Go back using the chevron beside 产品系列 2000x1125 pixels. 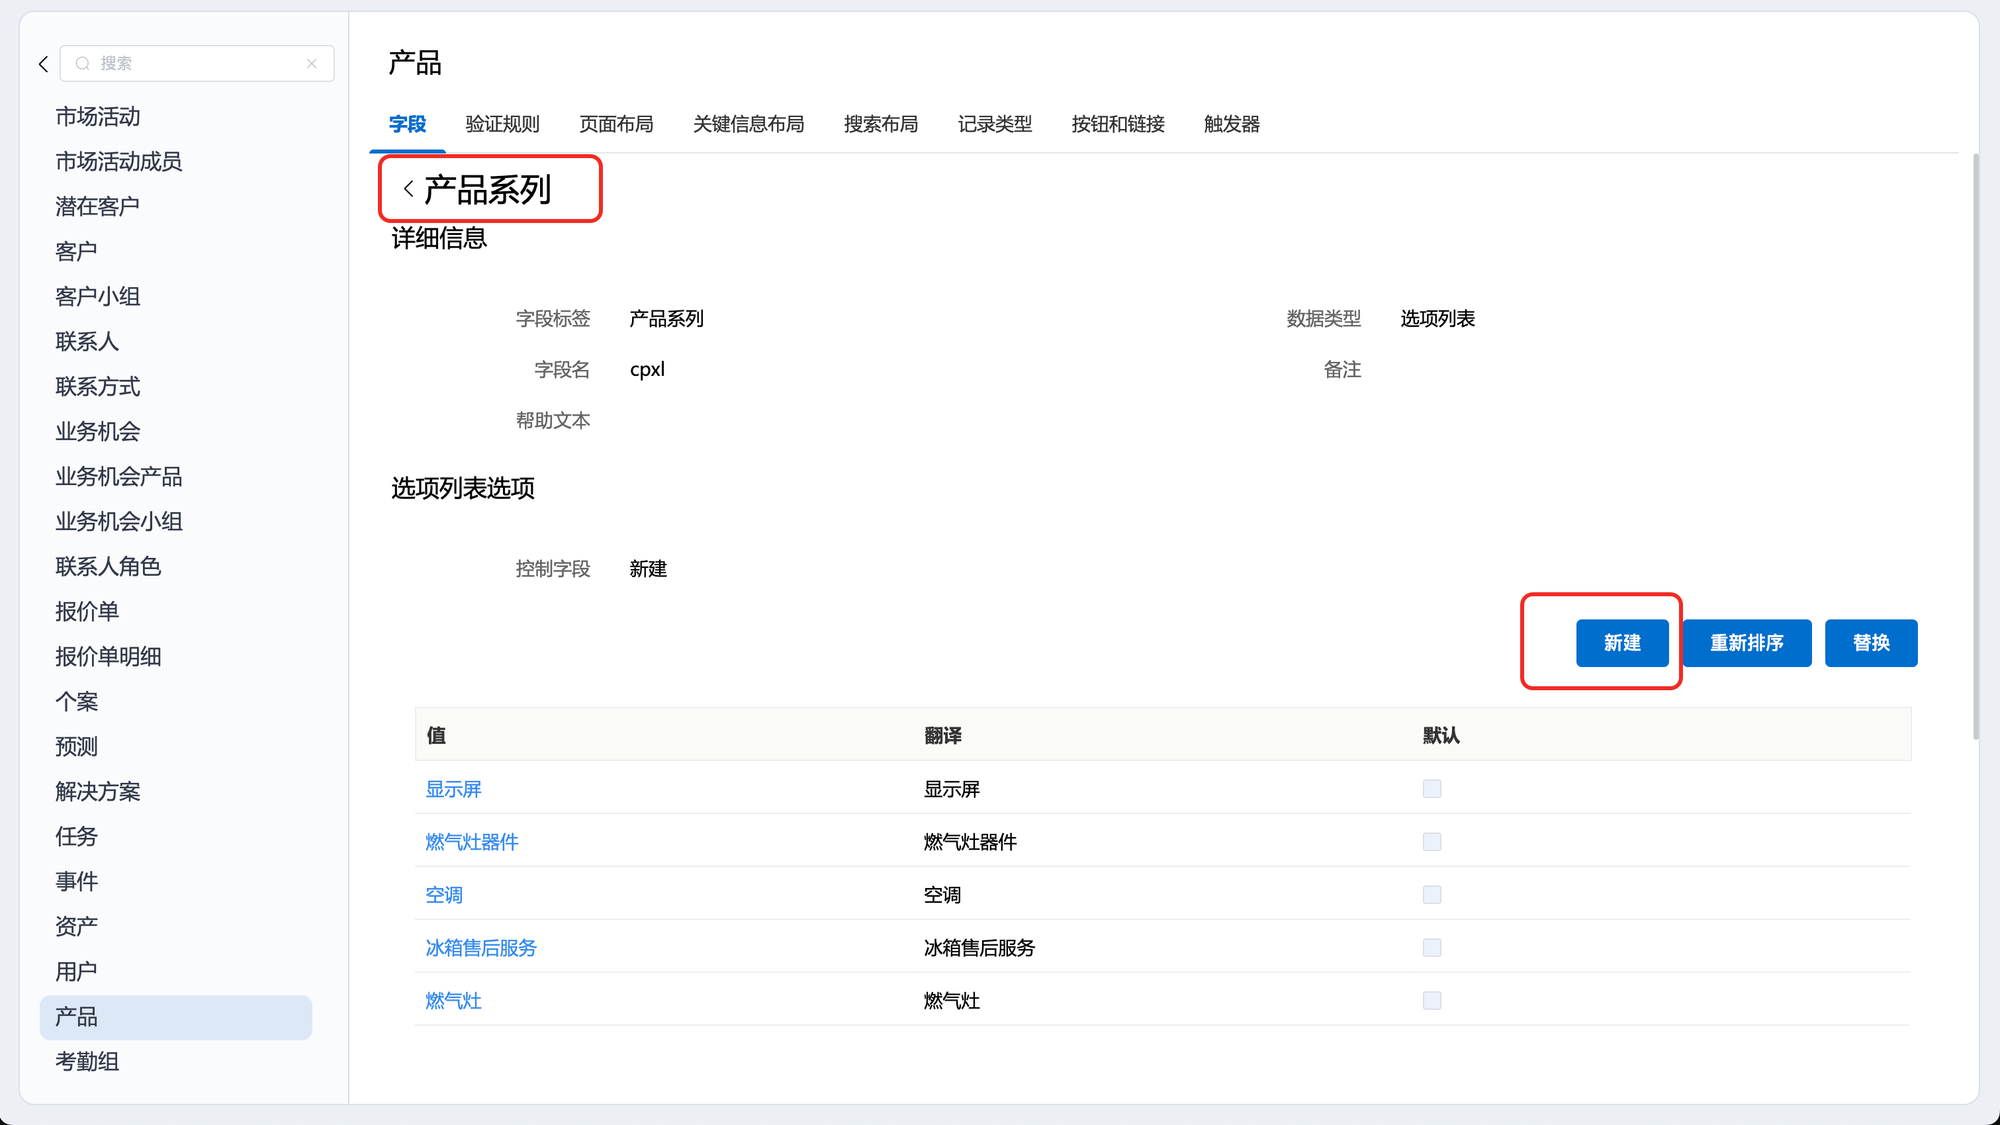pos(408,189)
